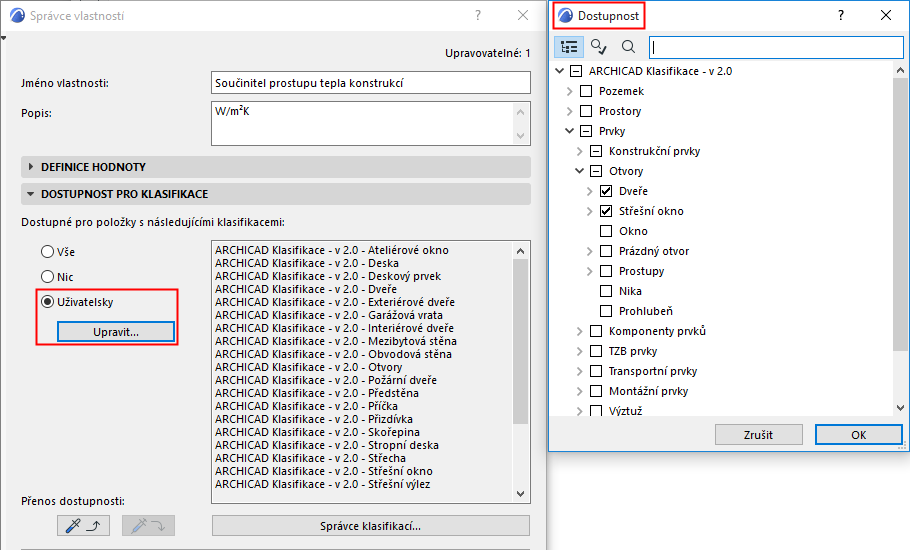The height and width of the screenshot is (550, 910).
Task: Uncheck the Dveře checkbox
Action: (x=606, y=191)
